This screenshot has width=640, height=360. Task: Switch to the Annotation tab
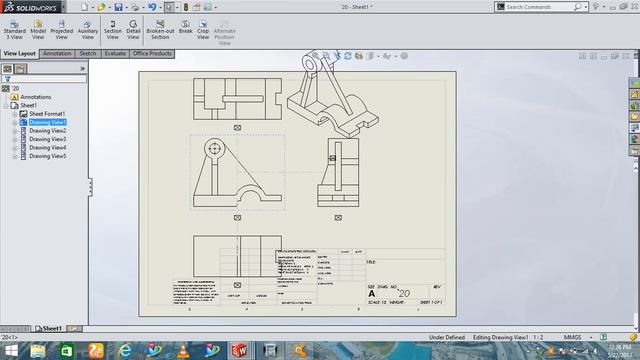pyautogui.click(x=57, y=53)
